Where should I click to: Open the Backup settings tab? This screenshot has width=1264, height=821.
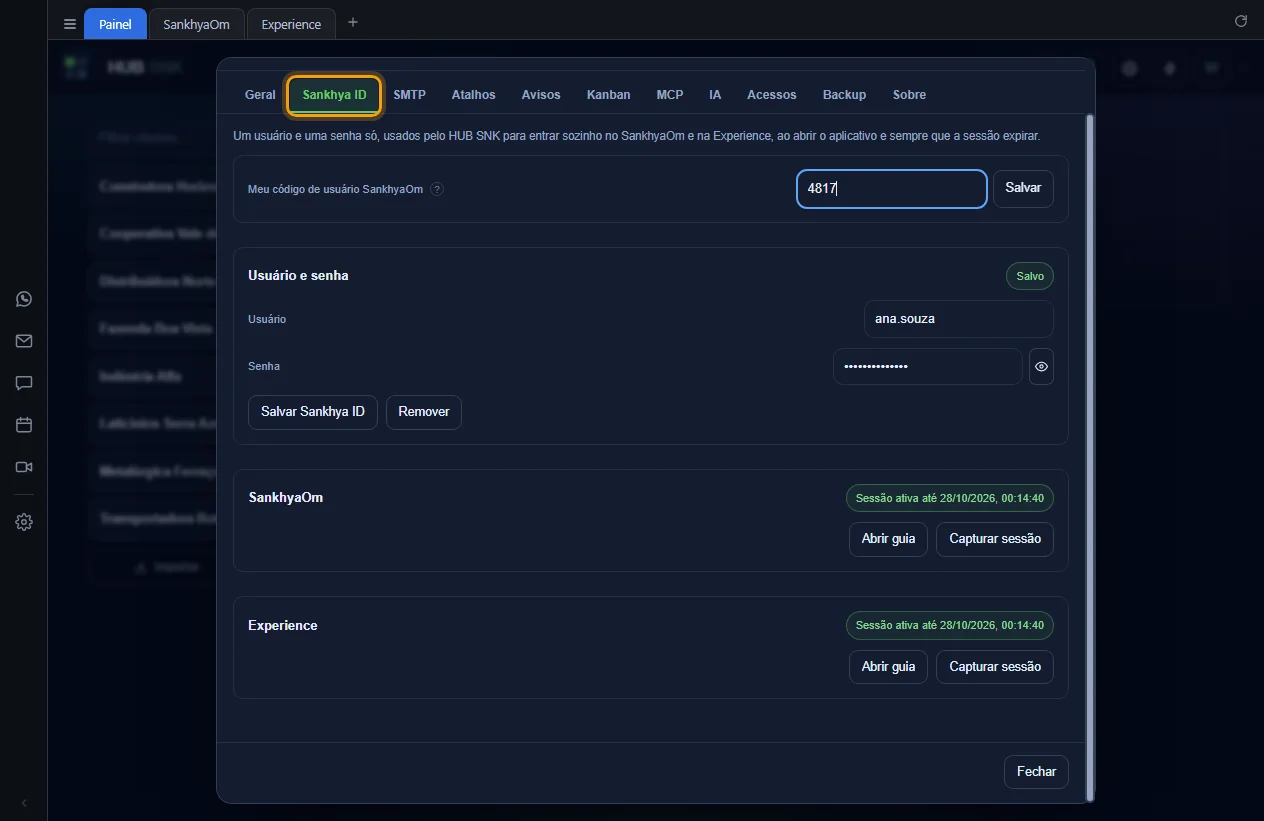coord(844,95)
